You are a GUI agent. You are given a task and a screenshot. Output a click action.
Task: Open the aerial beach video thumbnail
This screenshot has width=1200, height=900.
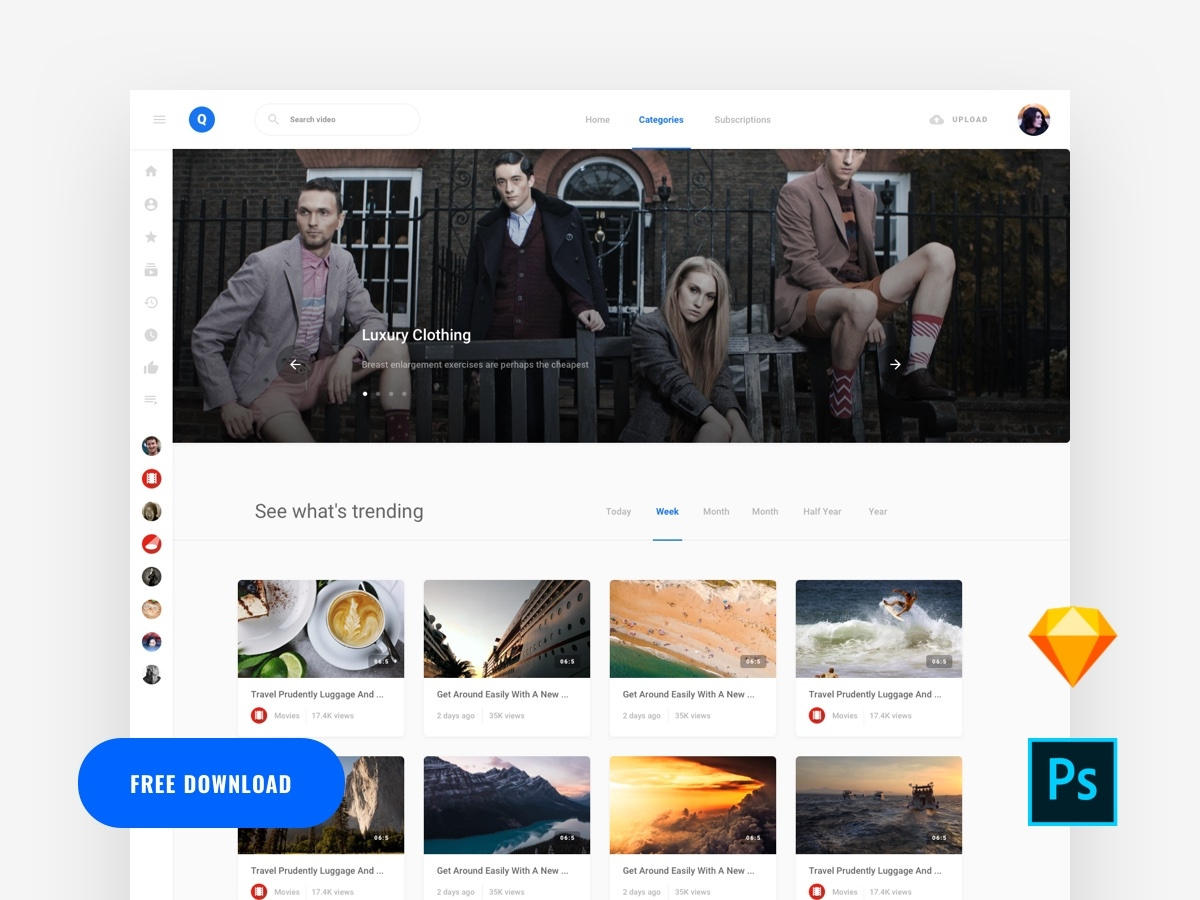click(x=693, y=629)
